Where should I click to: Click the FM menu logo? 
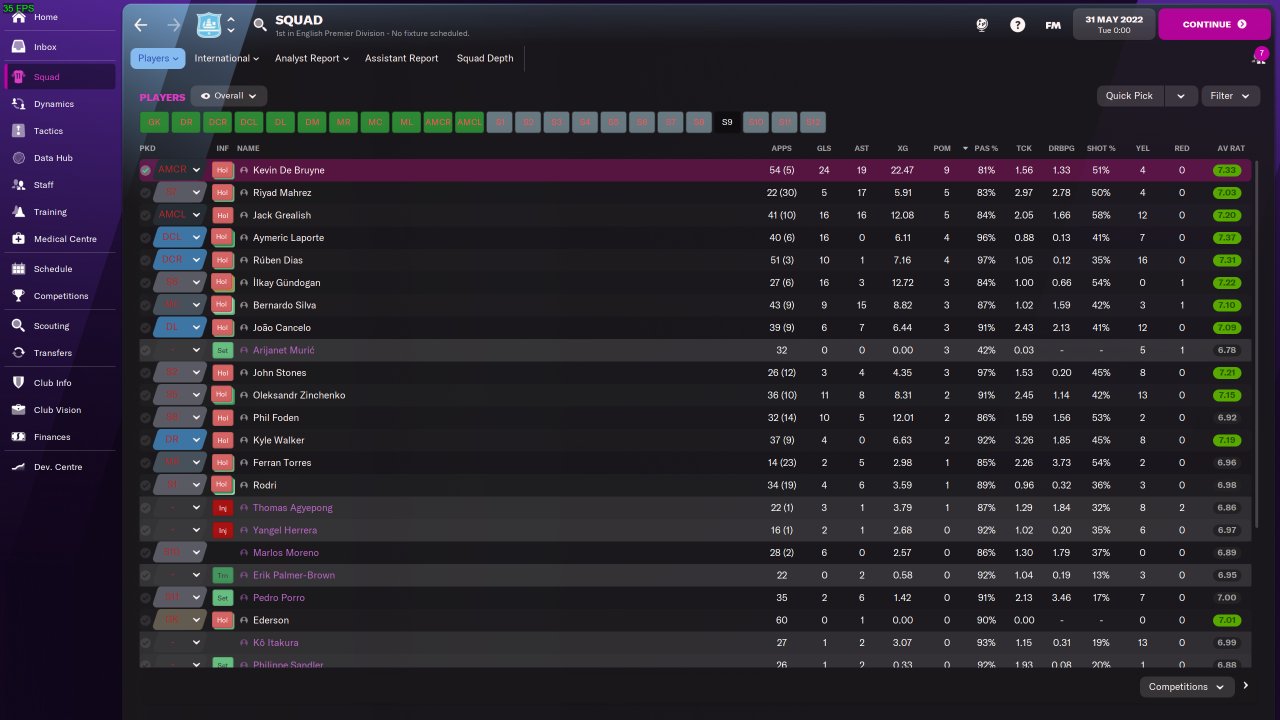click(x=1053, y=25)
